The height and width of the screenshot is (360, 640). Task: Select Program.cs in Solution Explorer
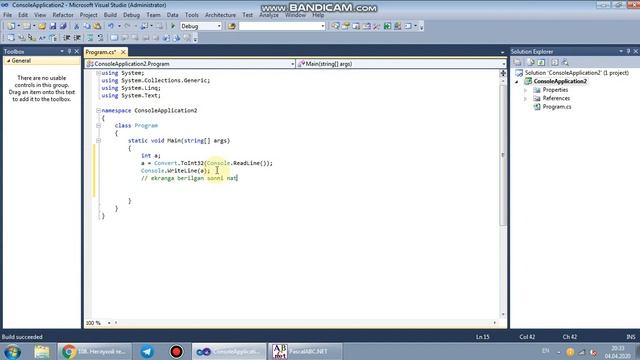click(557, 107)
